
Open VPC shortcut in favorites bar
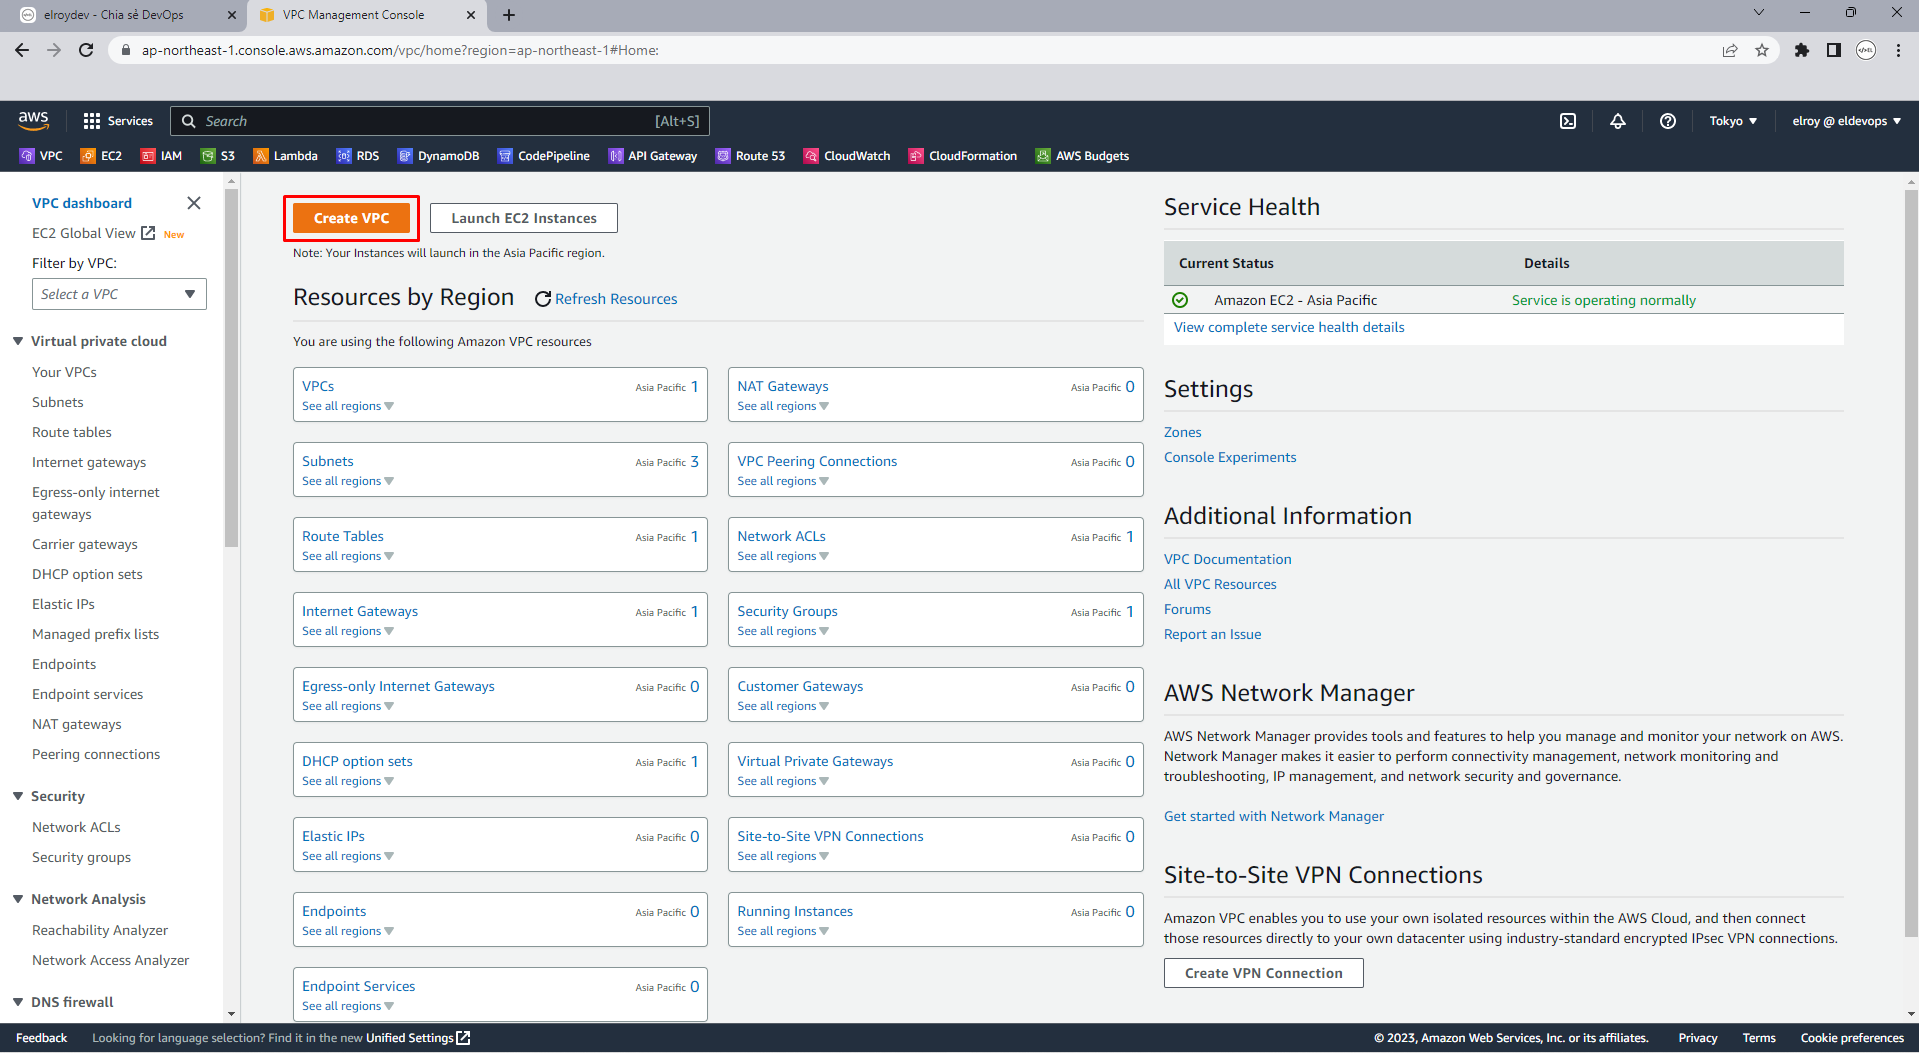pos(41,156)
